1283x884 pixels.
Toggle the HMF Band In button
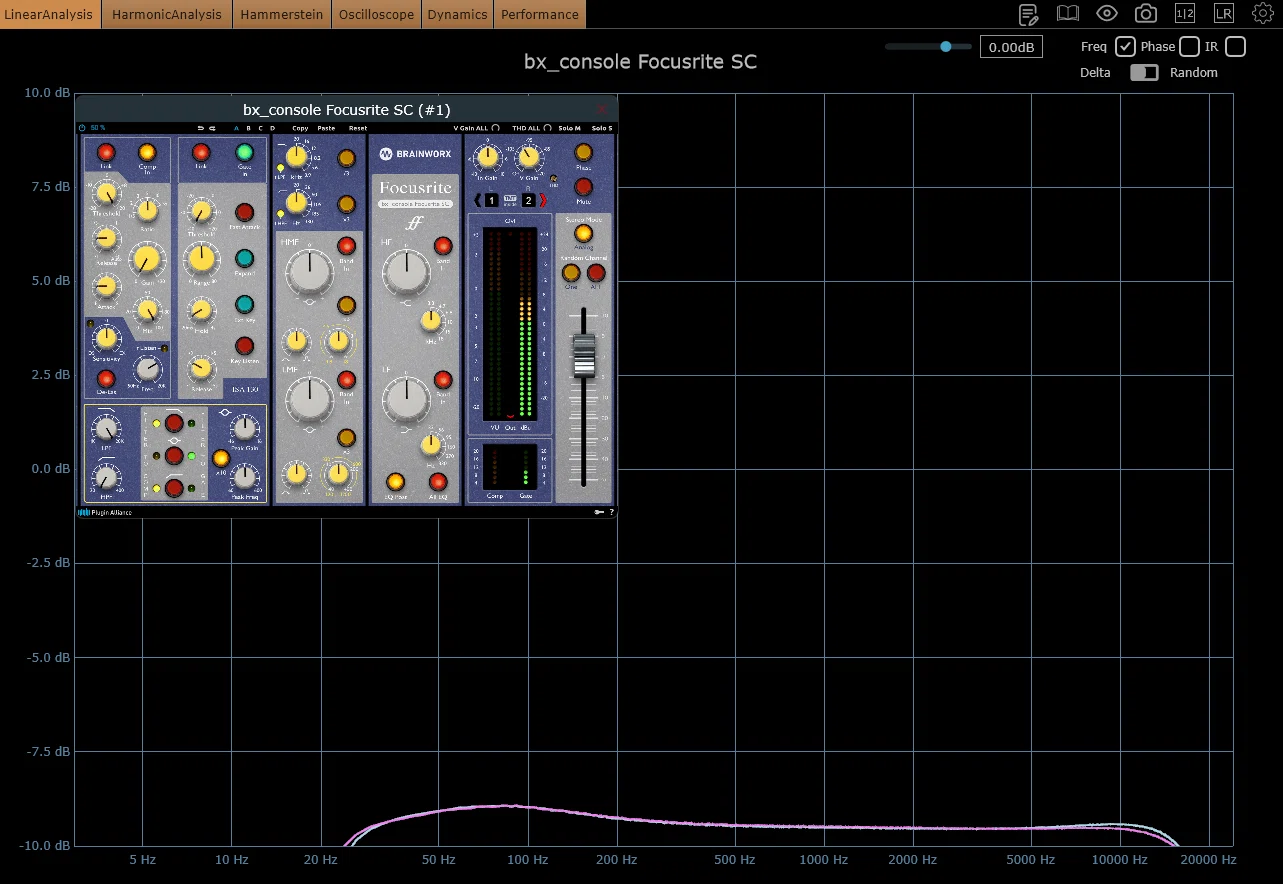(347, 246)
